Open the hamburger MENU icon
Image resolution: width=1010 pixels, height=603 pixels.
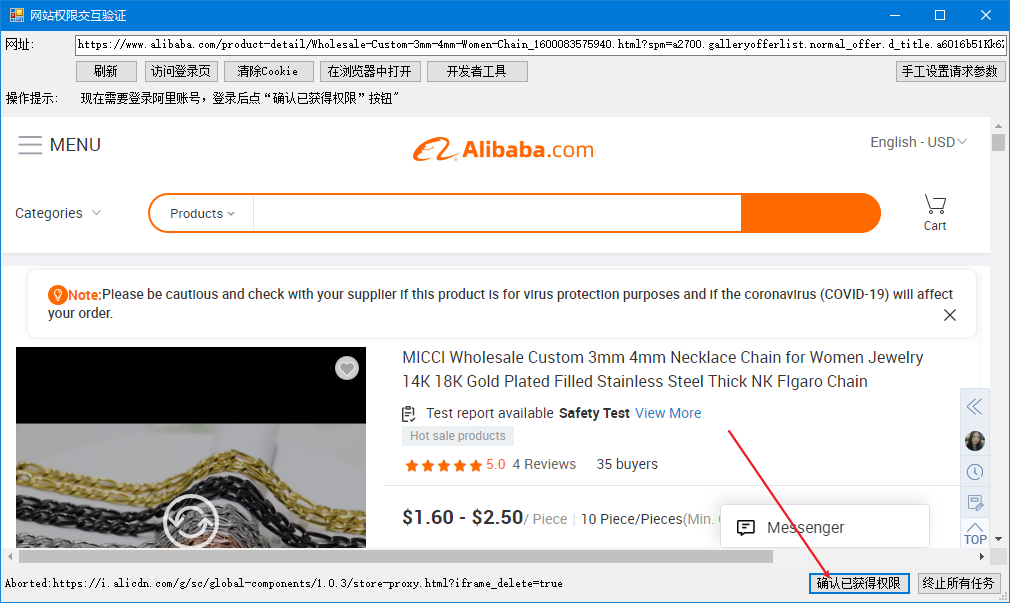30,145
